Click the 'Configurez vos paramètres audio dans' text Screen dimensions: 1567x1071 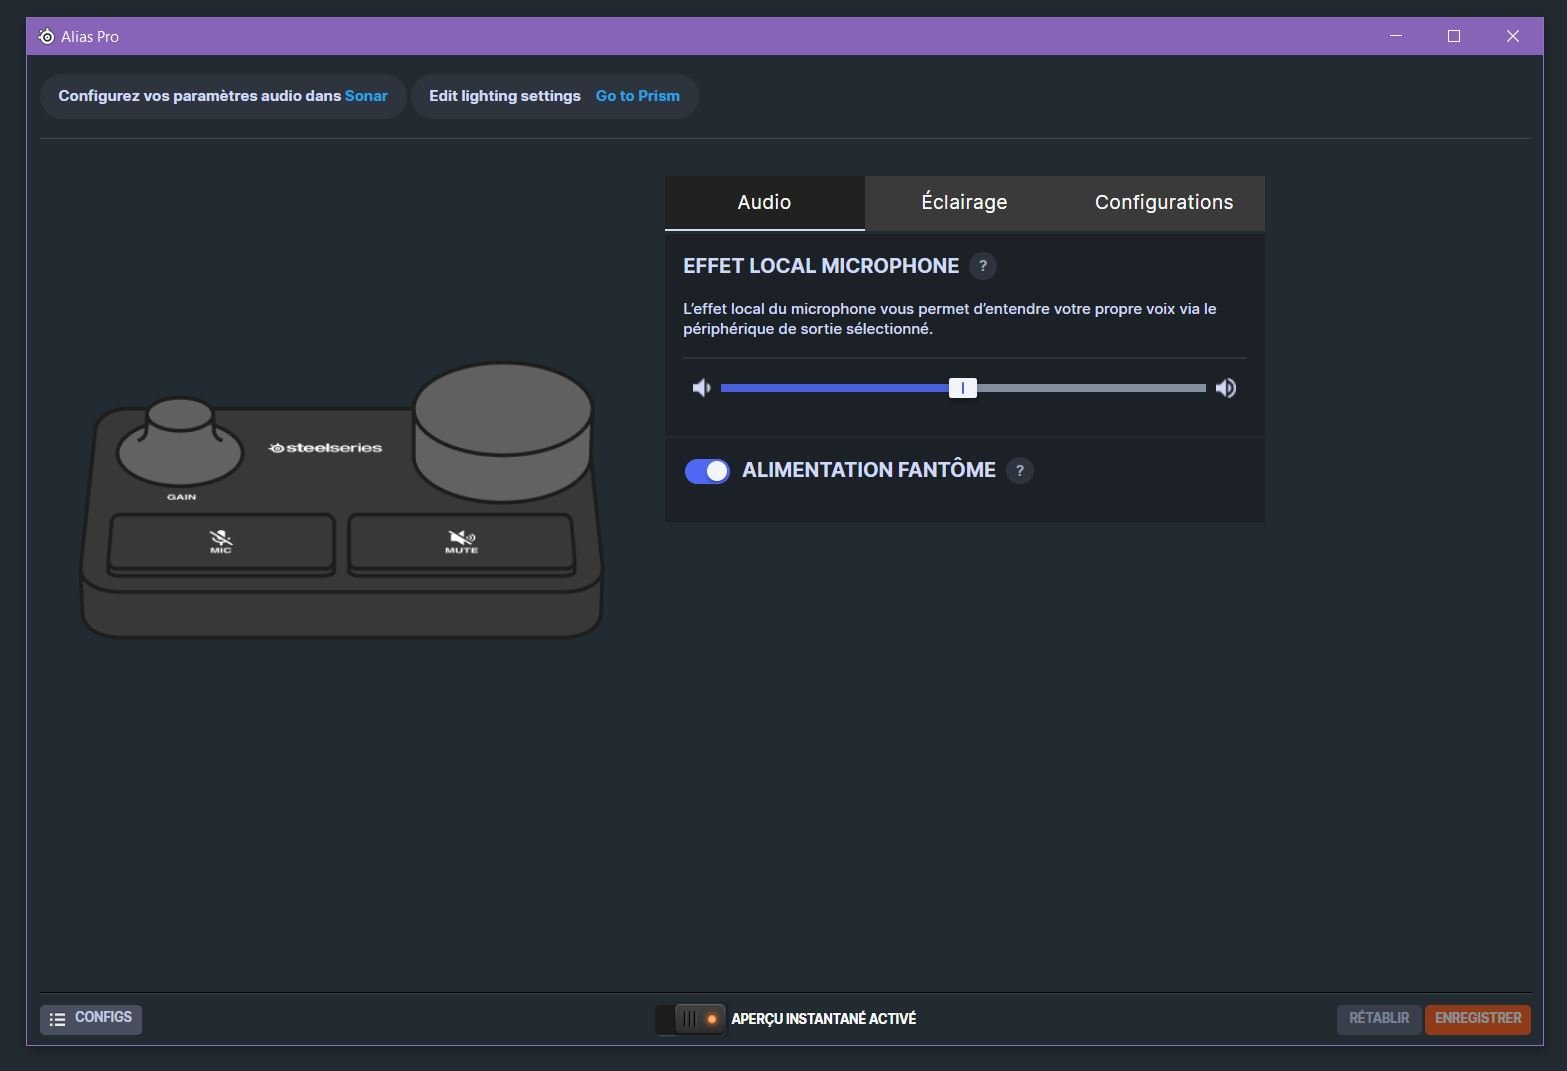[x=200, y=96]
